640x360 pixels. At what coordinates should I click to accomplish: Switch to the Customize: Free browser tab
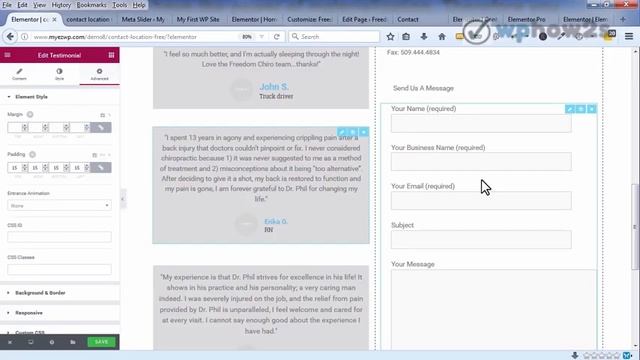[x=309, y=20]
